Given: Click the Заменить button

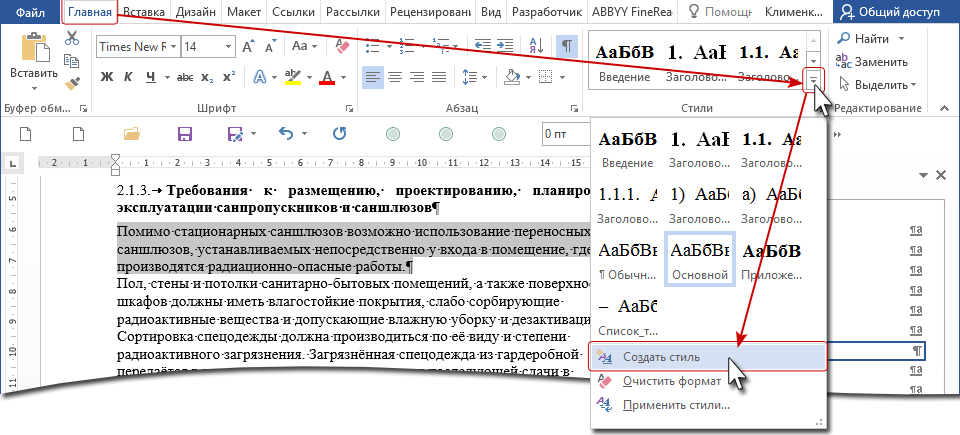Looking at the screenshot, I should [880, 61].
